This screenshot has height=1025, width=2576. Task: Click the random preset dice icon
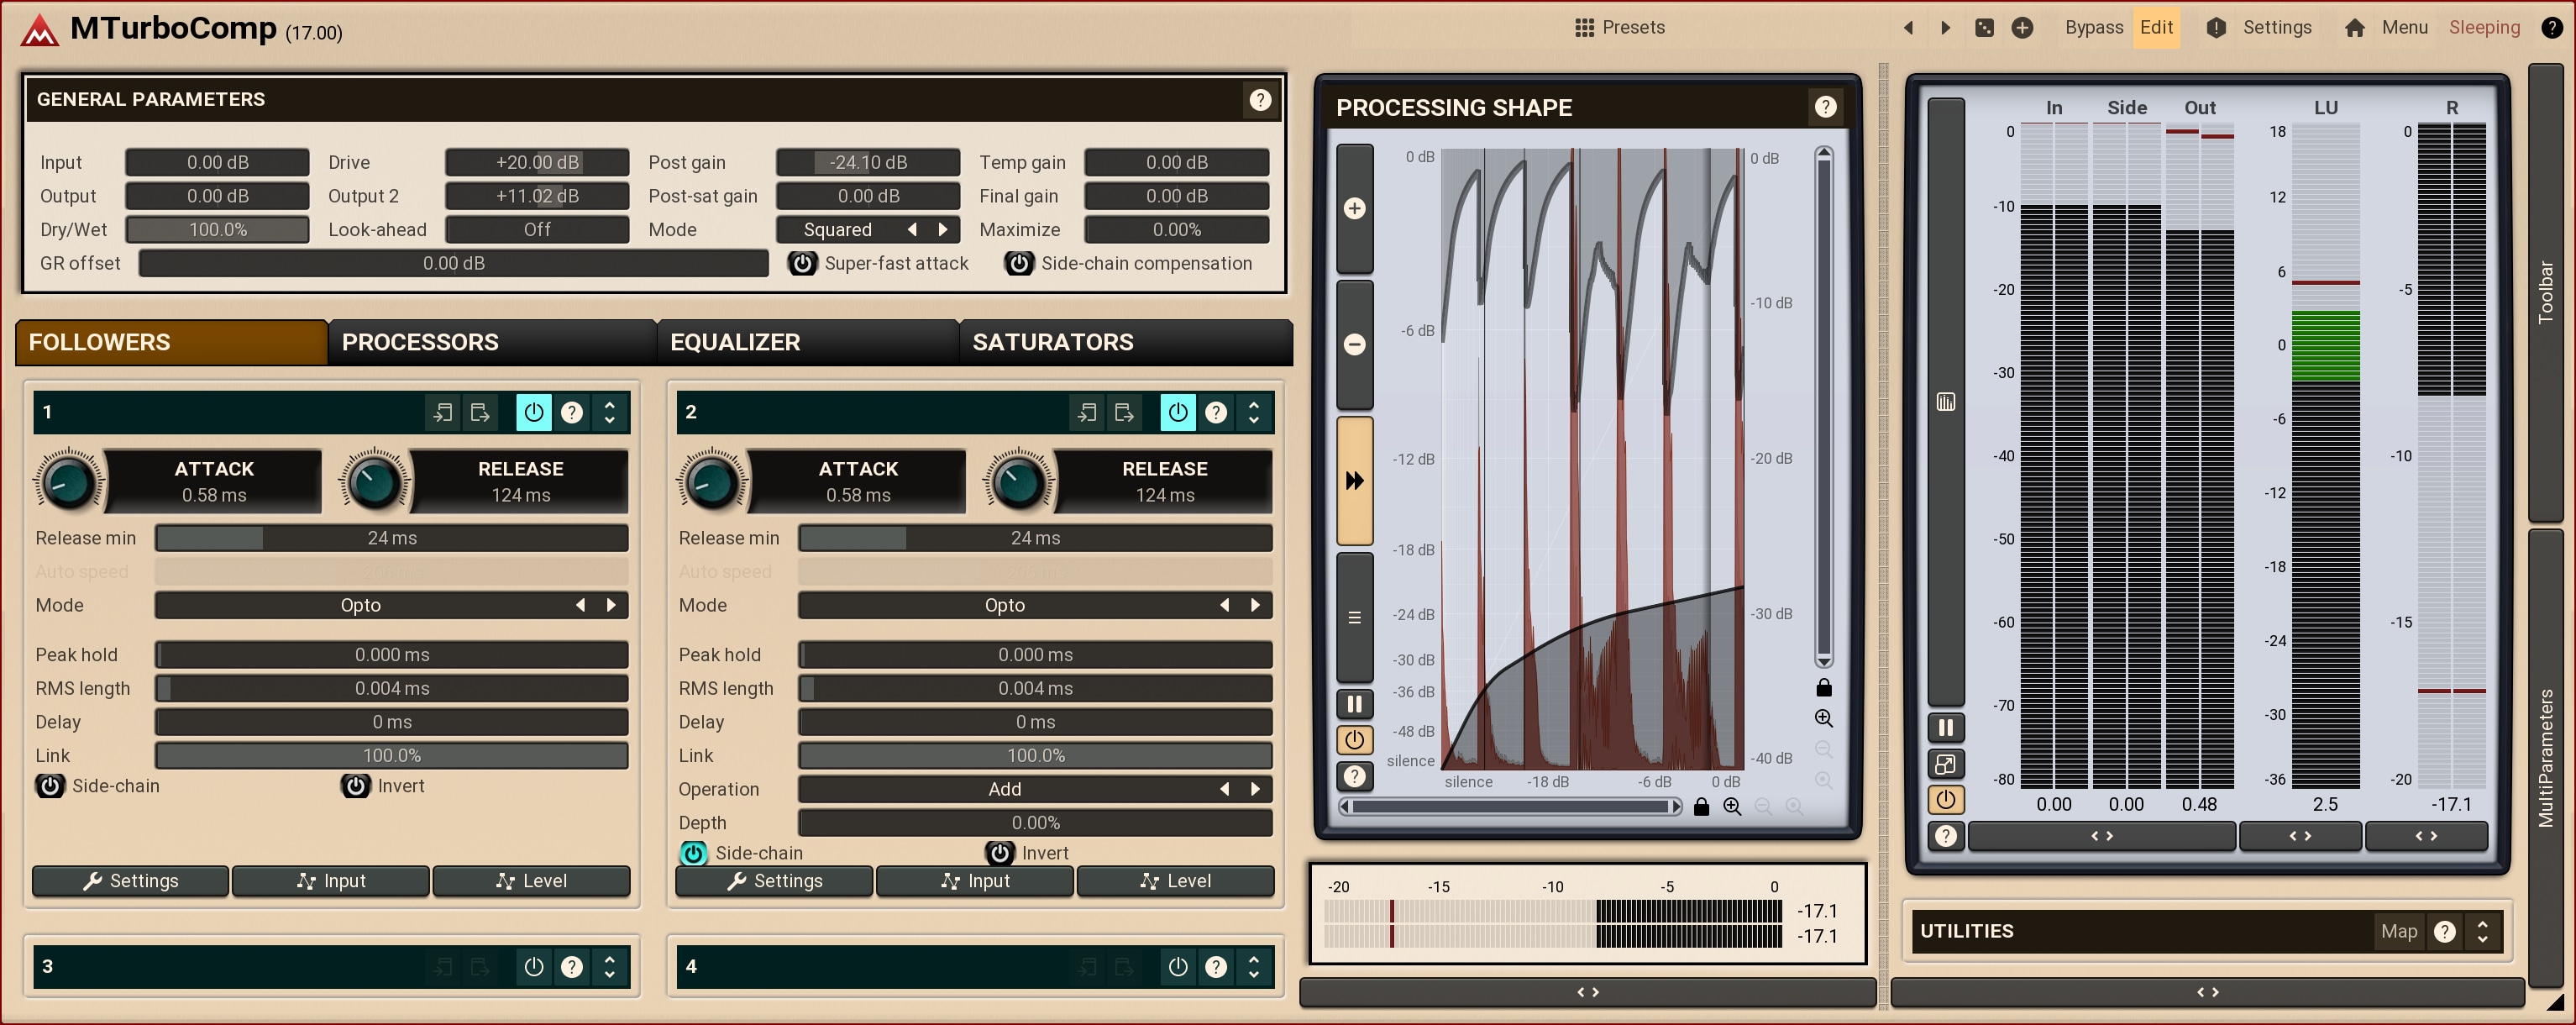1984,28
